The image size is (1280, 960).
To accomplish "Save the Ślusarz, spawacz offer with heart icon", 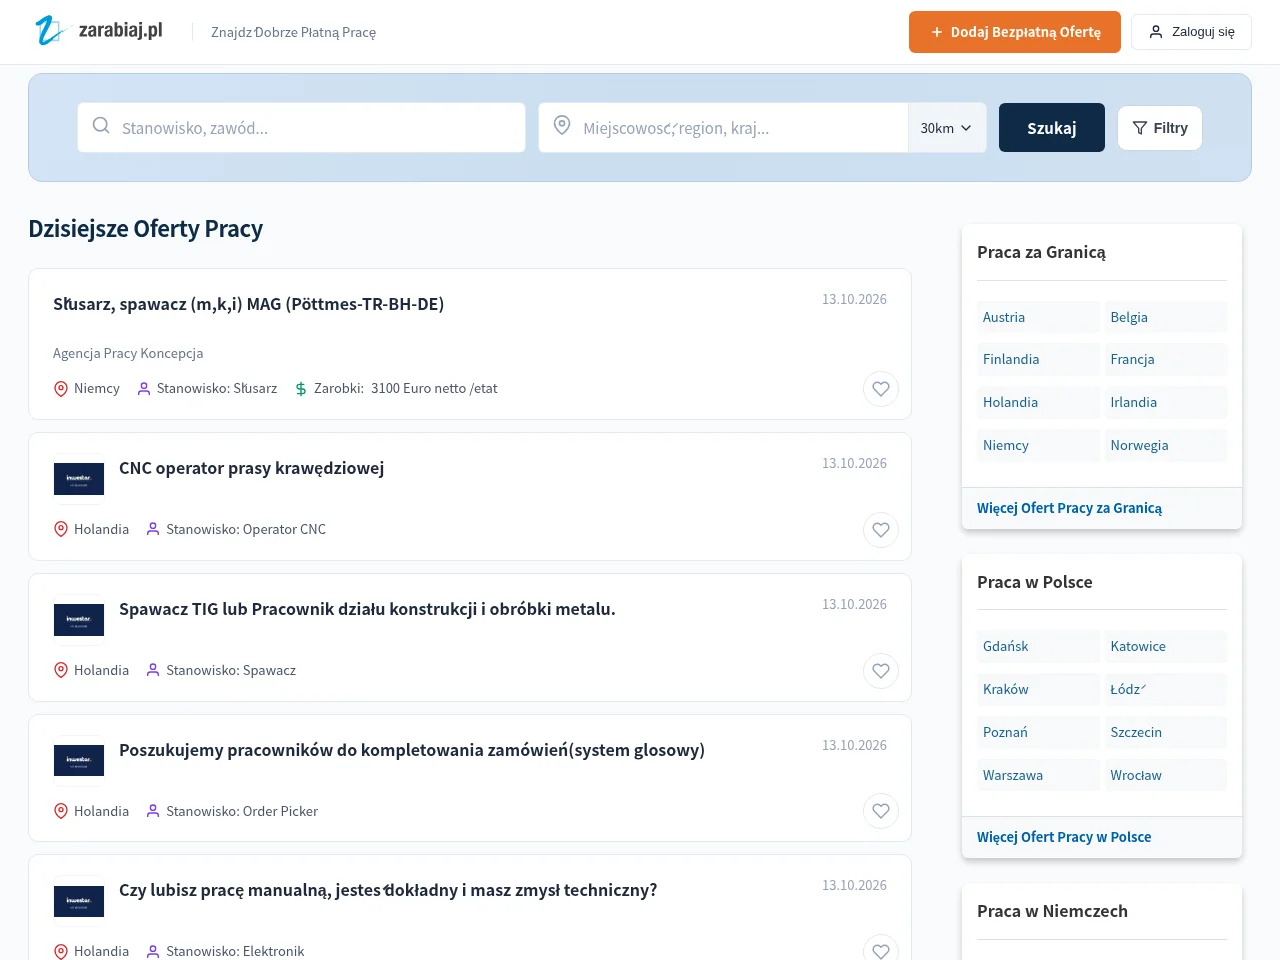I will pos(881,389).
